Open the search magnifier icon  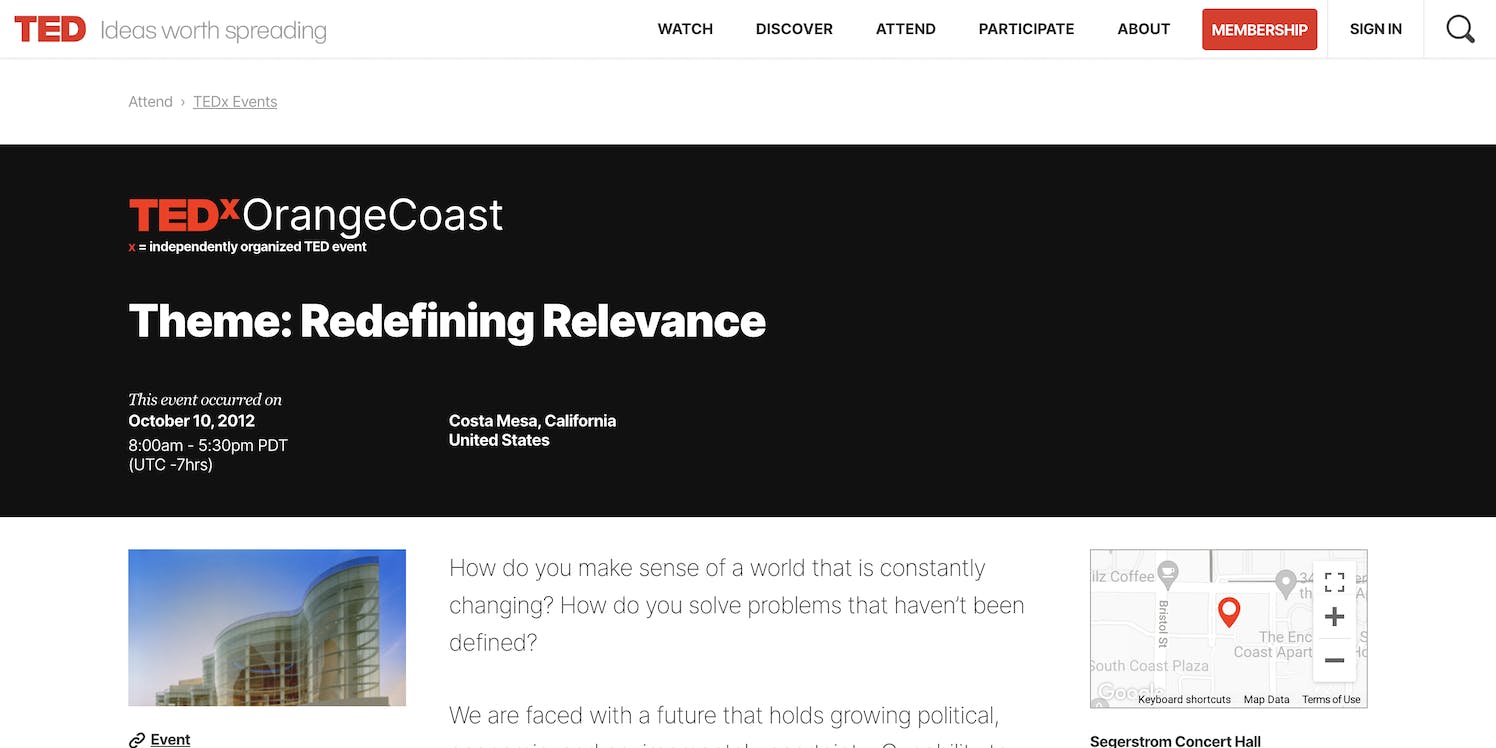1460,29
